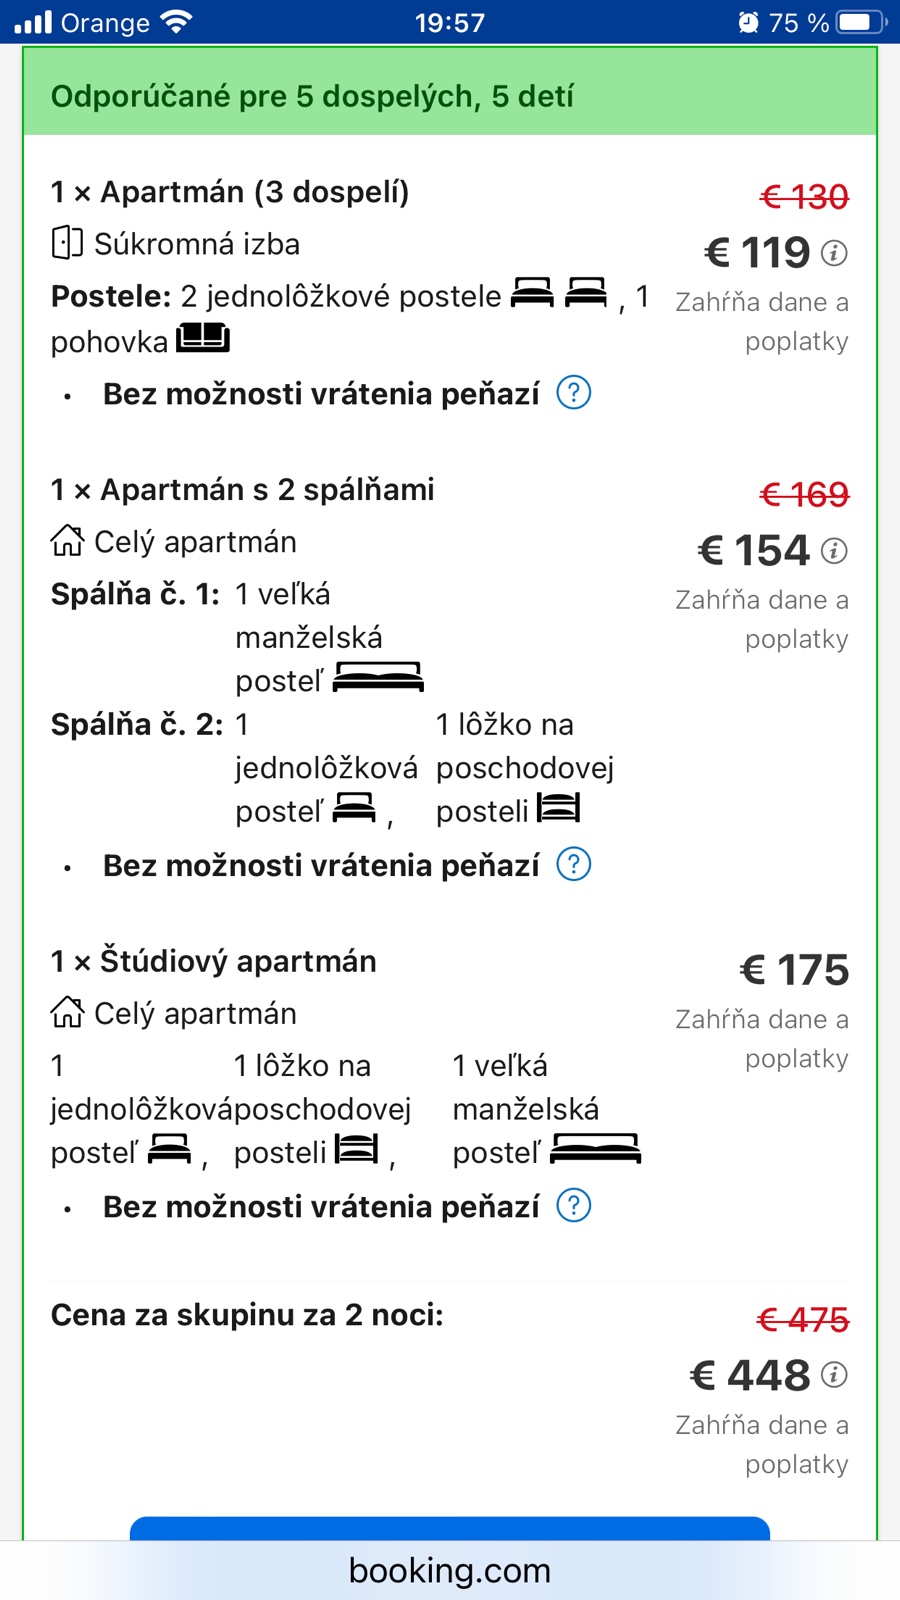Image resolution: width=900 pixels, height=1600 pixels.
Task: Open help icon under Štúdiový apartmán
Action: pyautogui.click(x=574, y=1206)
